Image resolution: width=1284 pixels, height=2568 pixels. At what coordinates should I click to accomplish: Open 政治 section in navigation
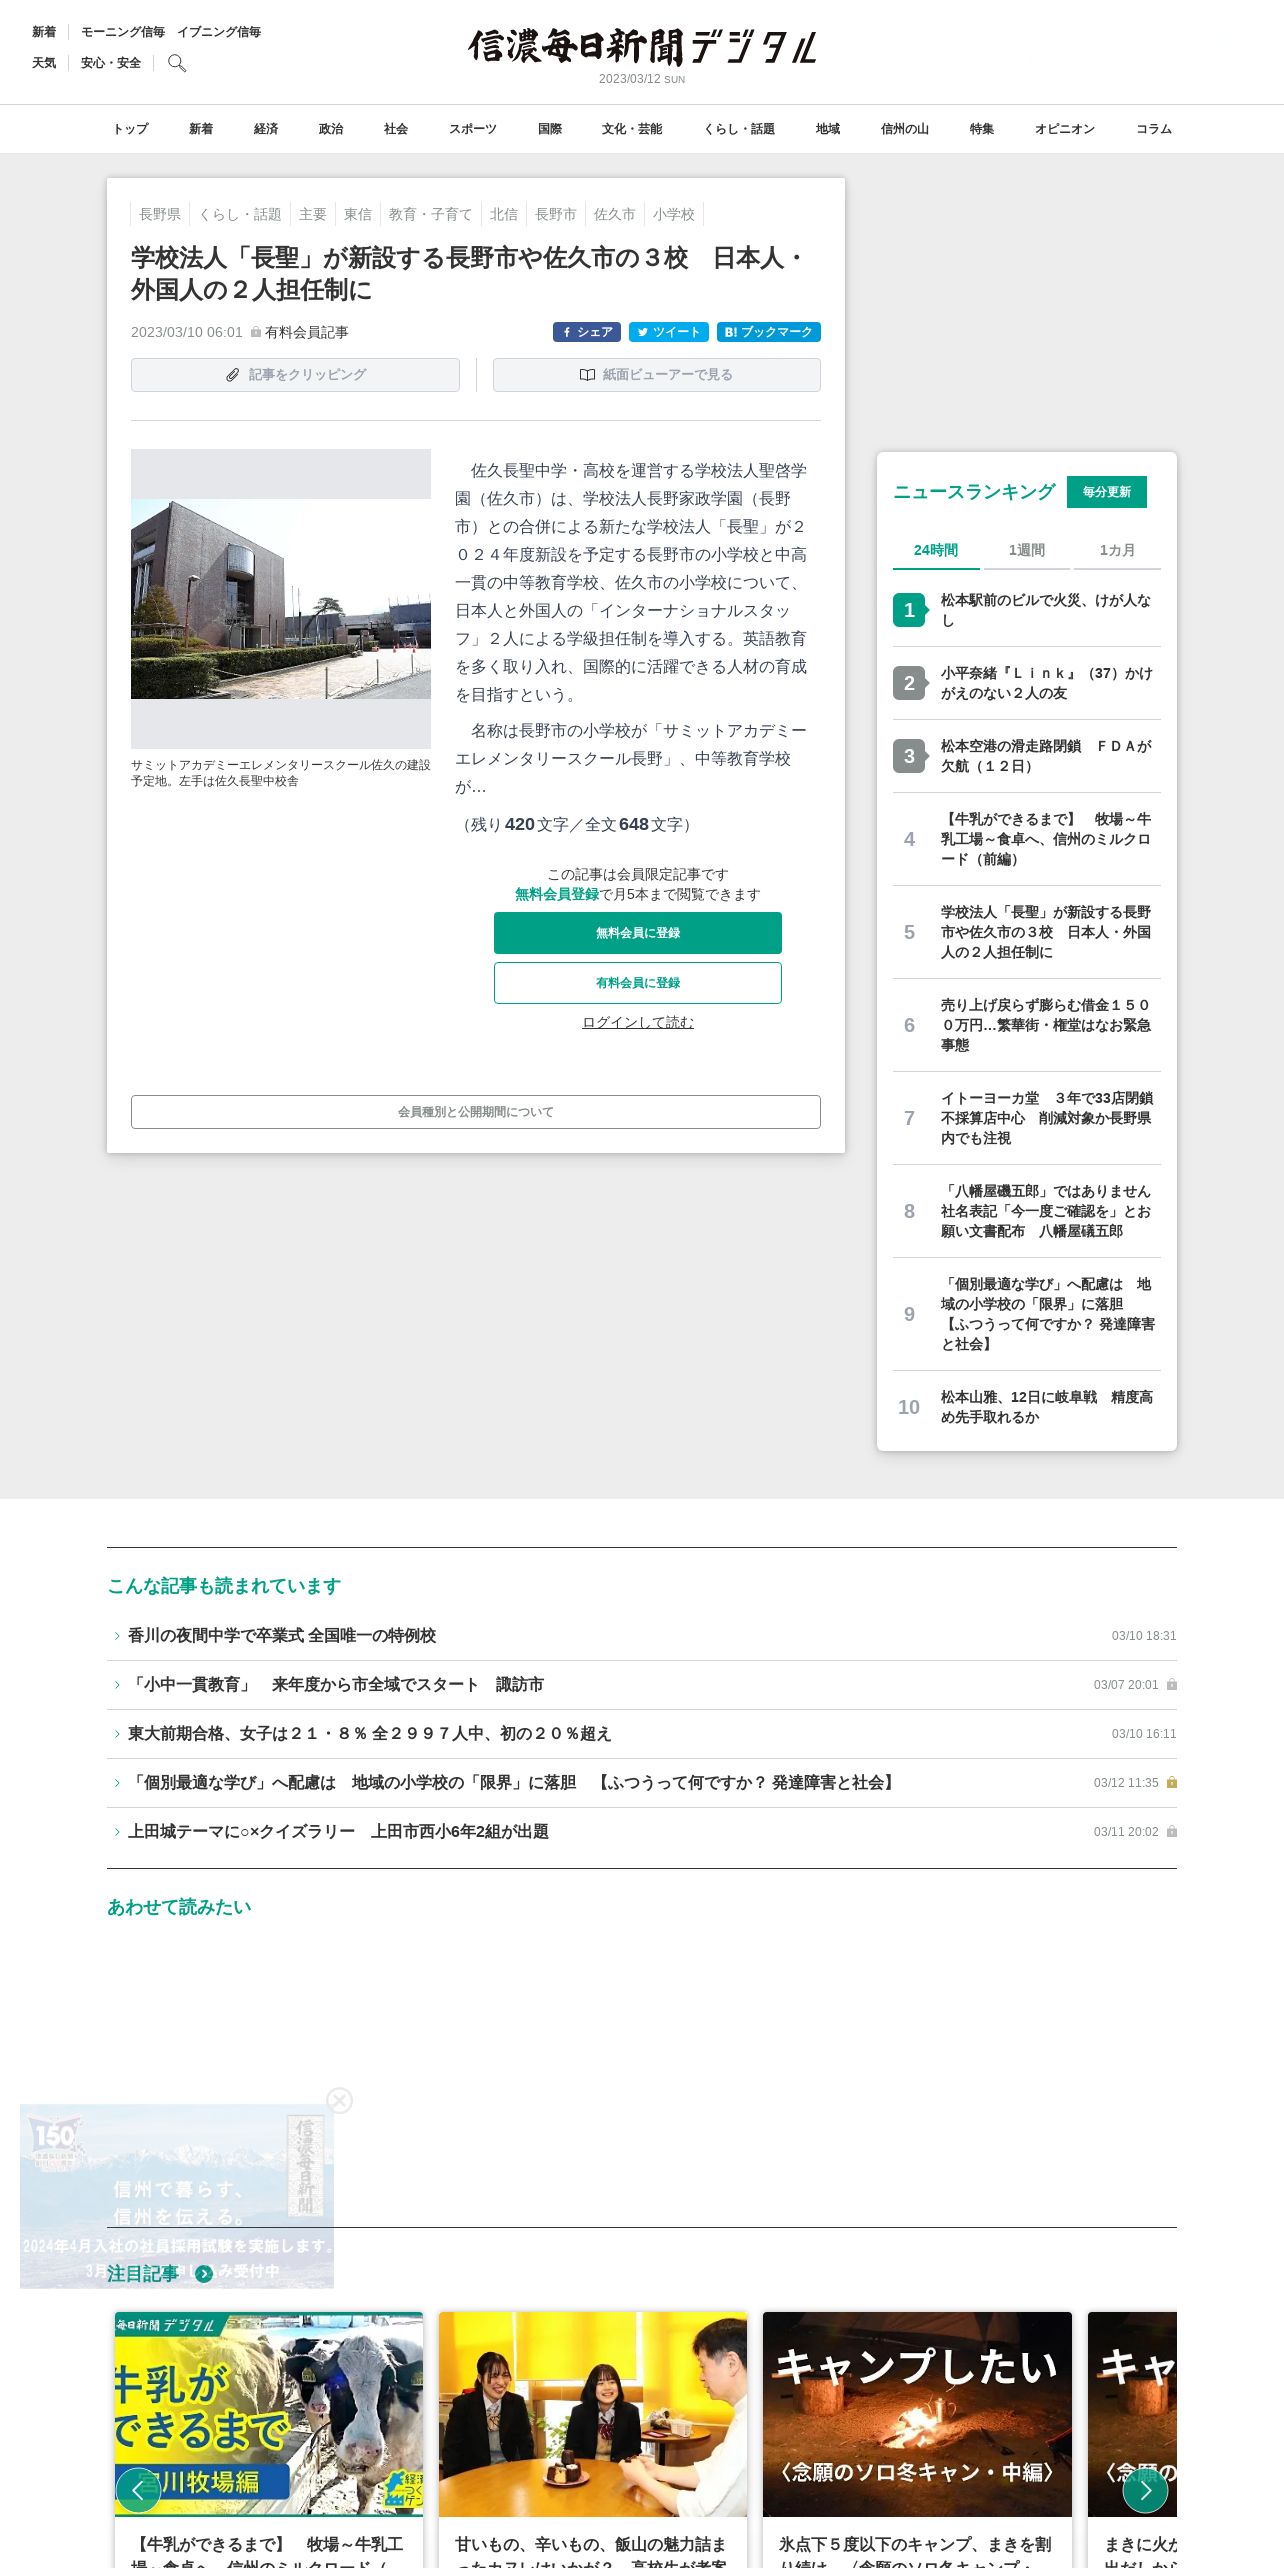pyautogui.click(x=331, y=129)
